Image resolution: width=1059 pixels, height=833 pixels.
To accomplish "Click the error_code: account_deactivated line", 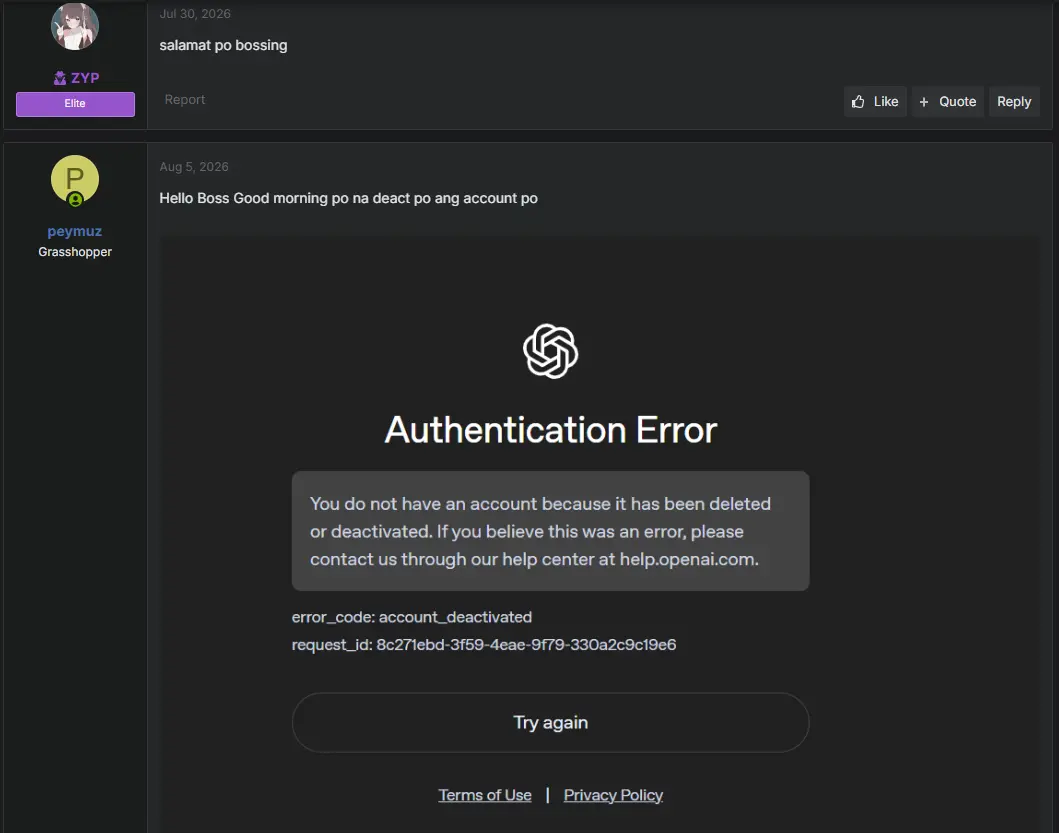I will coord(412,617).
